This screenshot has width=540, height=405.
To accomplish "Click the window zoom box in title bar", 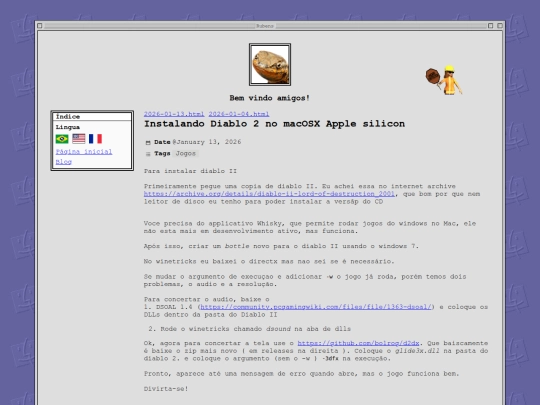I will [490, 26].
